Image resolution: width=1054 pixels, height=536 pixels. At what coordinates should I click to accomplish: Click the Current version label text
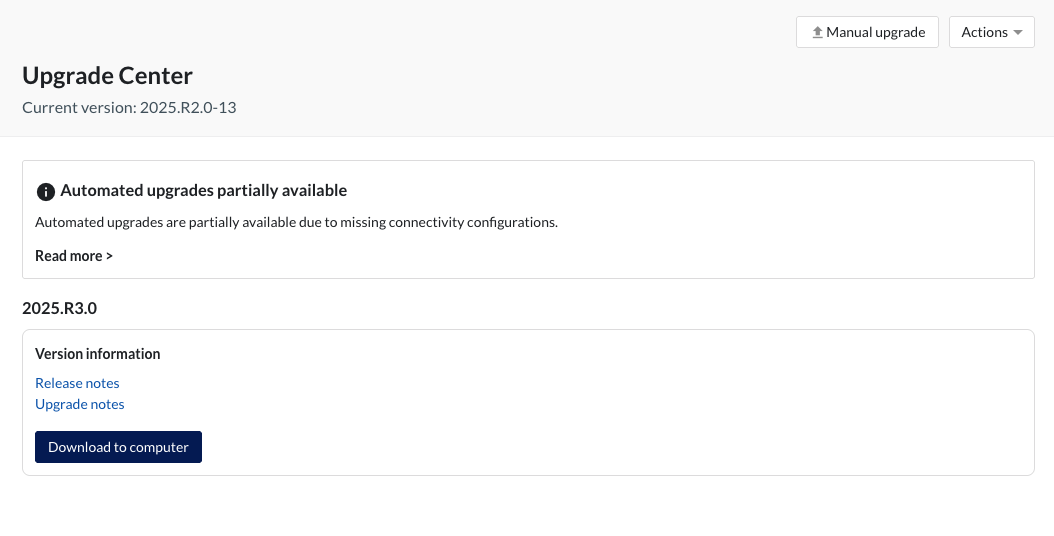pyautogui.click(x=79, y=107)
